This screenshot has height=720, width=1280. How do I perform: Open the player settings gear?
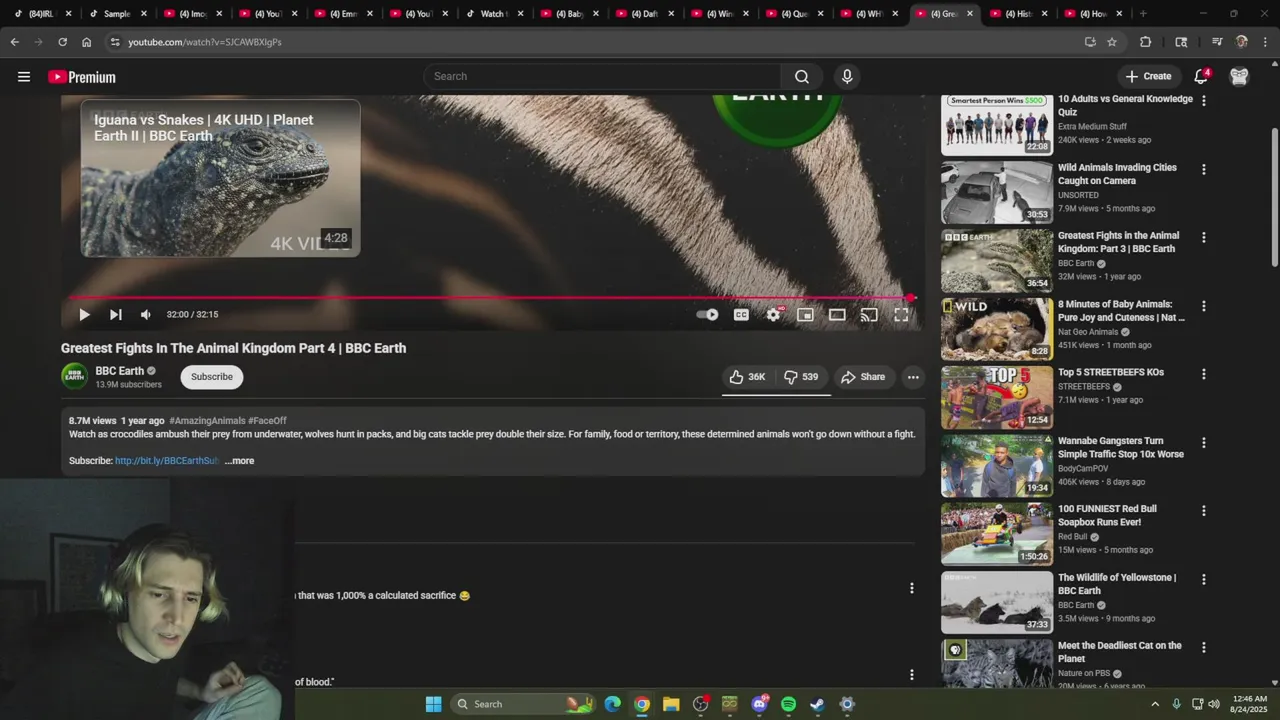[x=773, y=314]
